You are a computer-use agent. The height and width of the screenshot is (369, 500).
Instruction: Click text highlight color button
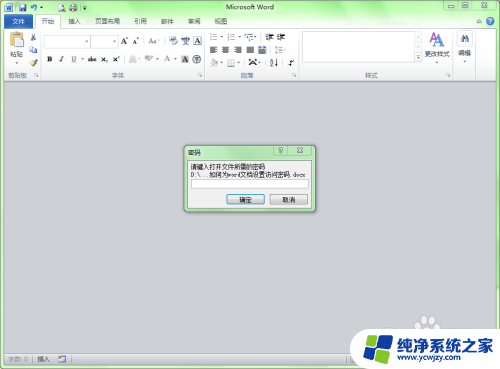[x=148, y=59]
